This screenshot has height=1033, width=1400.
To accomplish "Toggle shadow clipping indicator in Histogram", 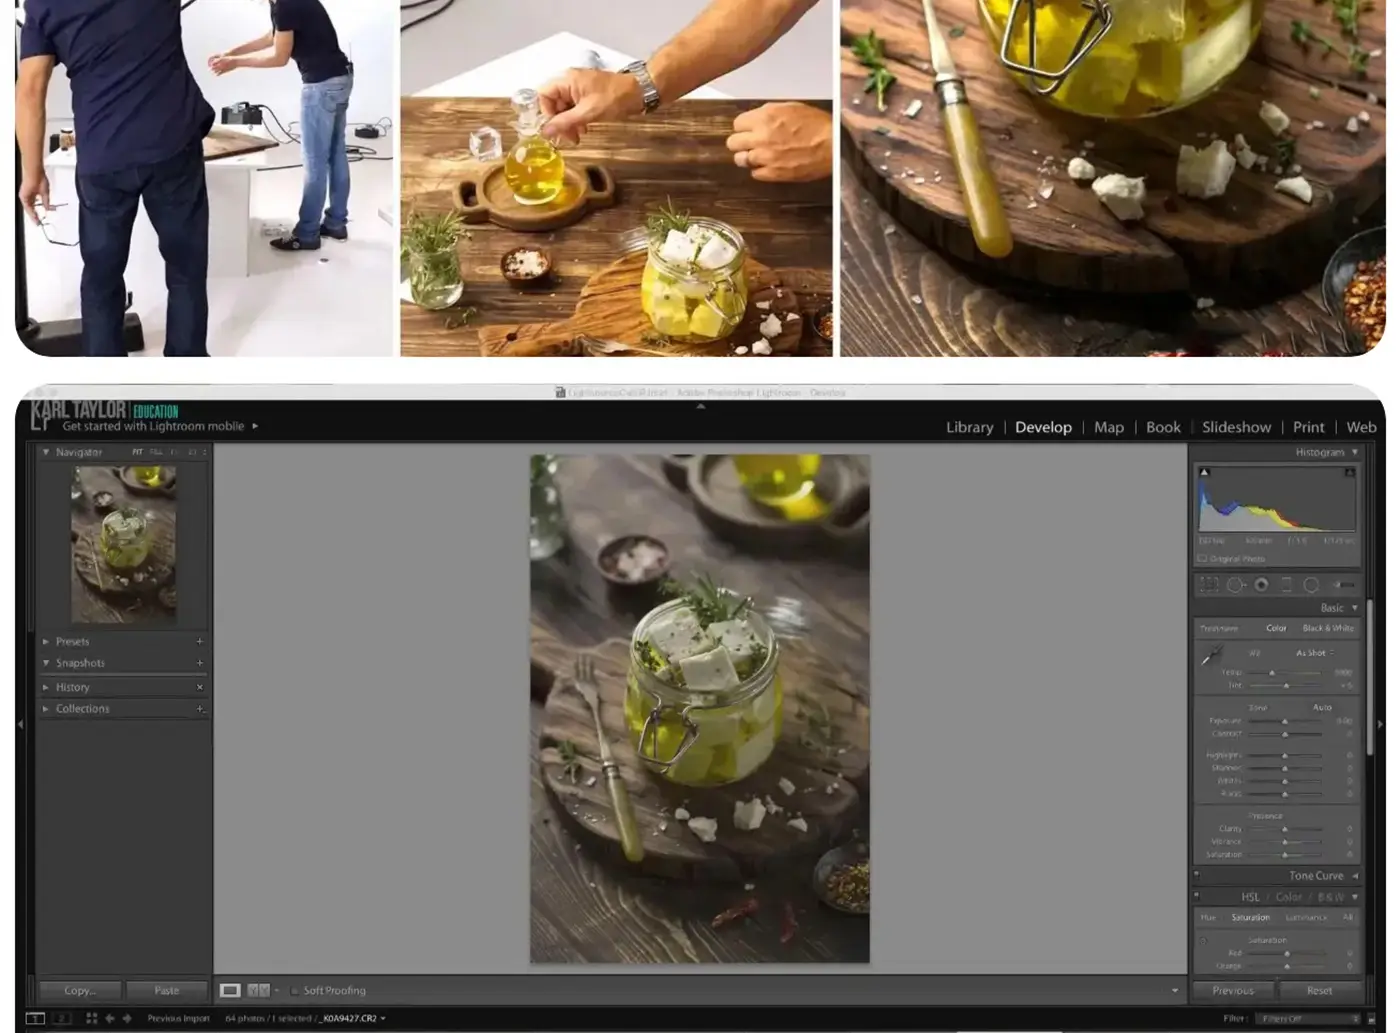I will click(1204, 472).
